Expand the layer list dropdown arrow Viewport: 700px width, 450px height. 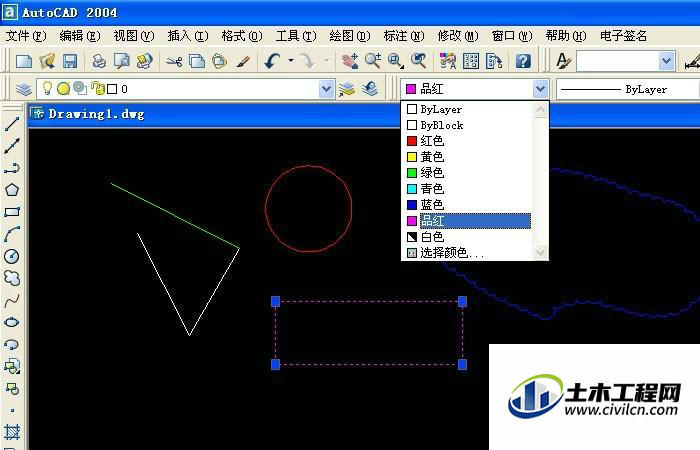(x=326, y=89)
